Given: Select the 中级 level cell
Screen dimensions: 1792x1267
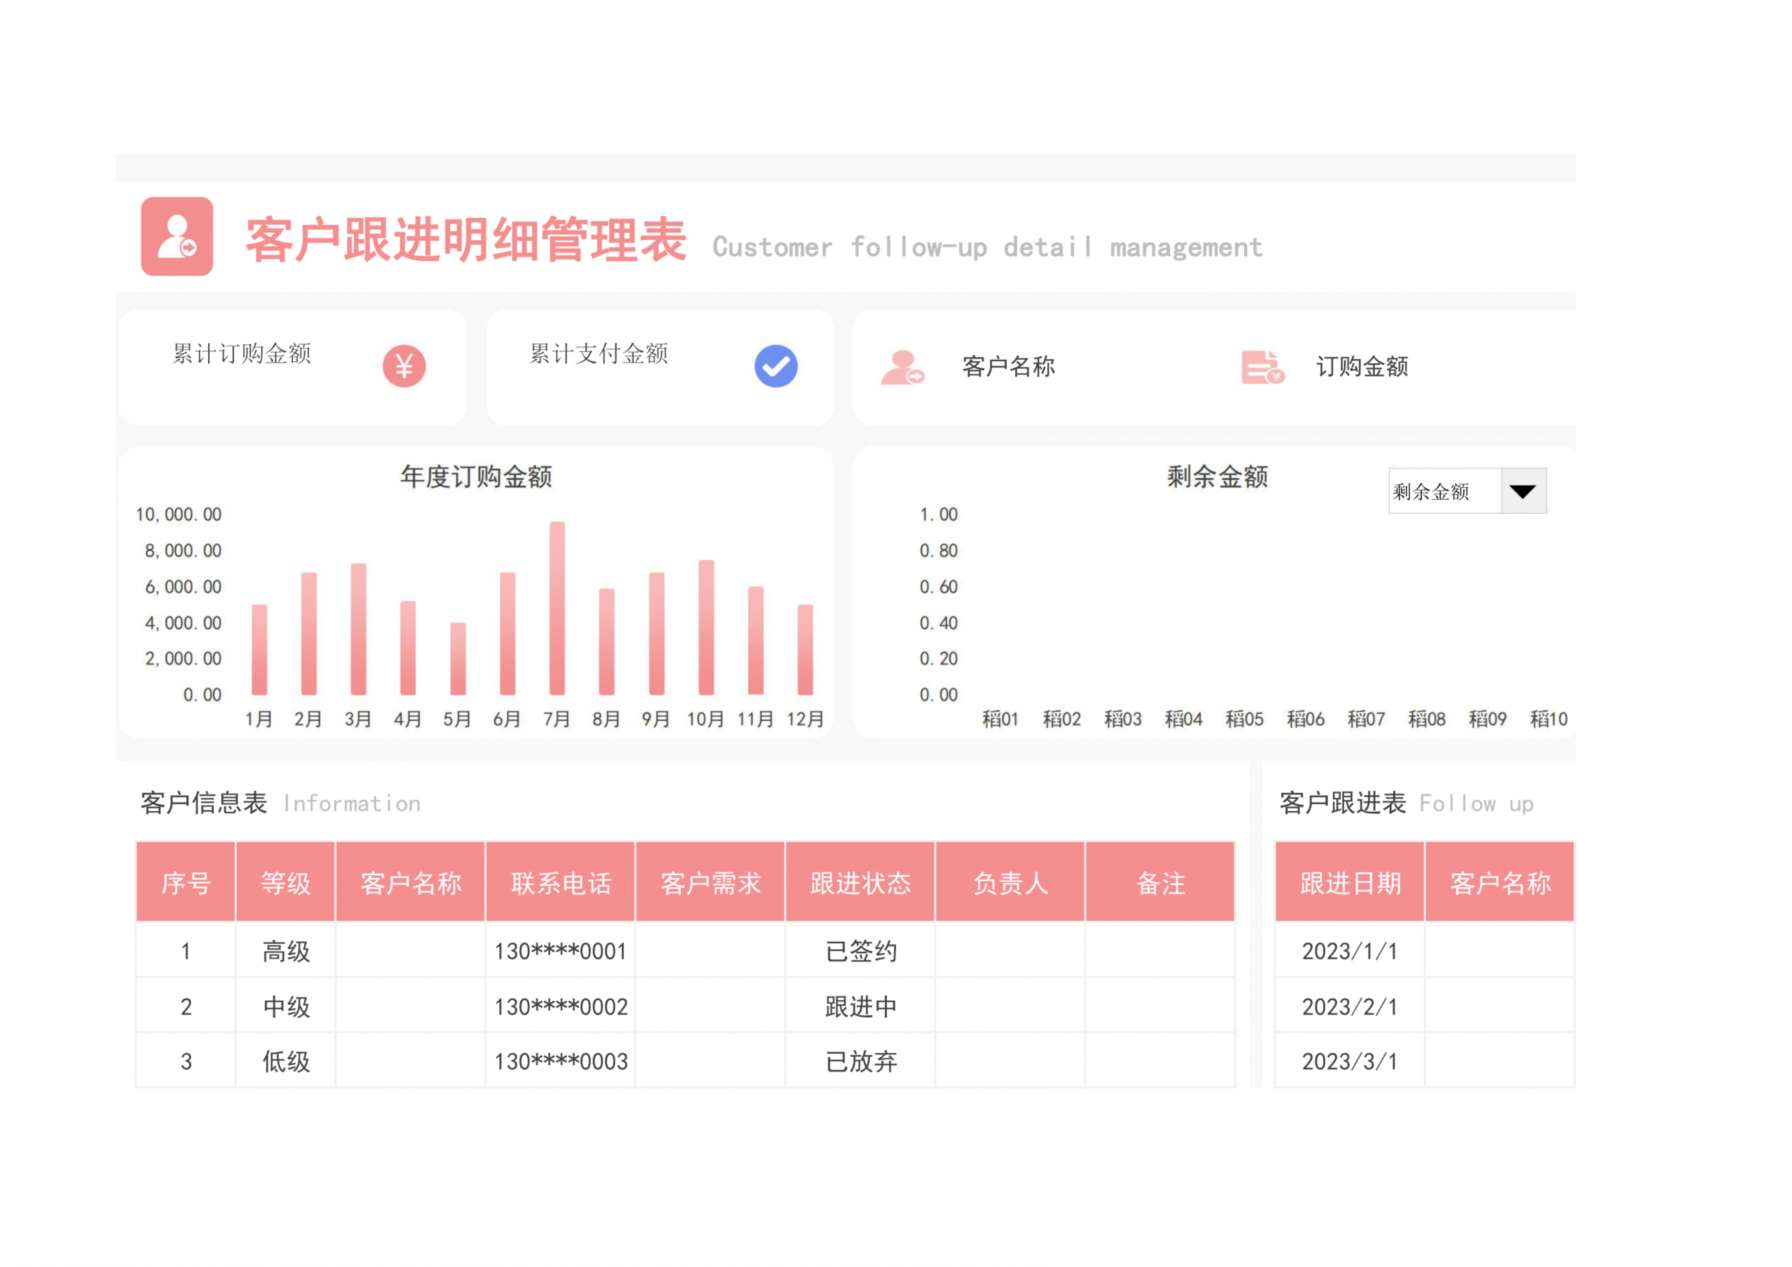Looking at the screenshot, I should pos(286,1006).
